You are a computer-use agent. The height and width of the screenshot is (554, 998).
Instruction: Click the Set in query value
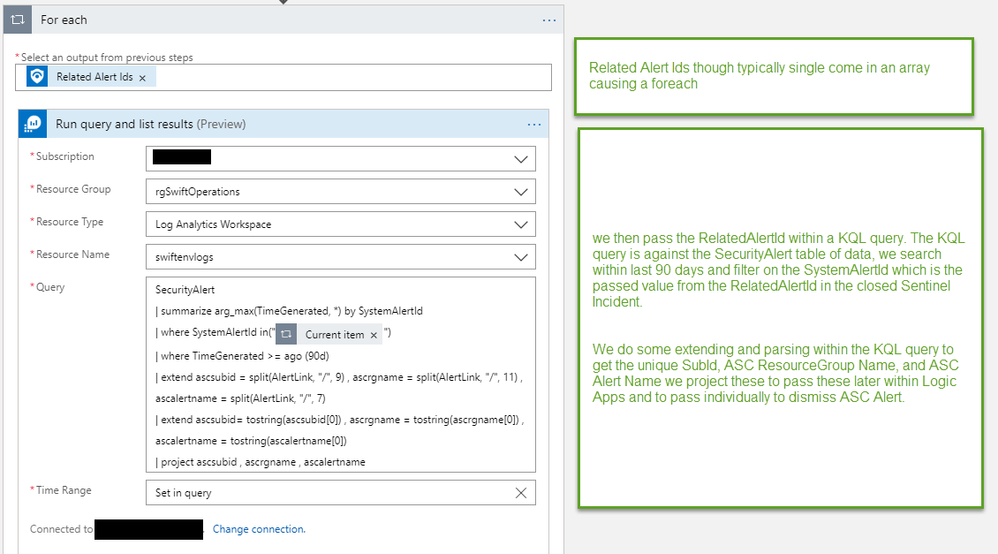pyautogui.click(x=183, y=493)
